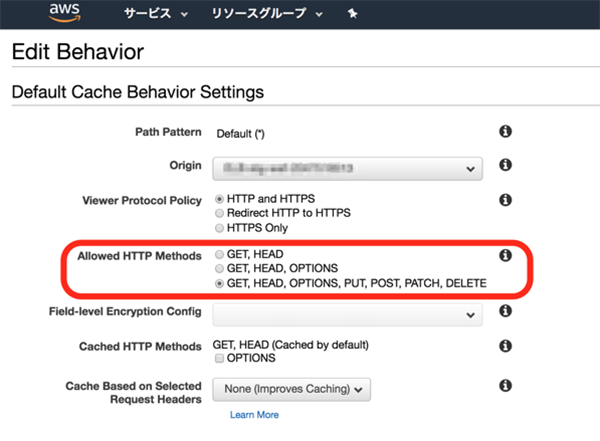Enable OPTIONS checkbox for cached methods

pos(220,358)
